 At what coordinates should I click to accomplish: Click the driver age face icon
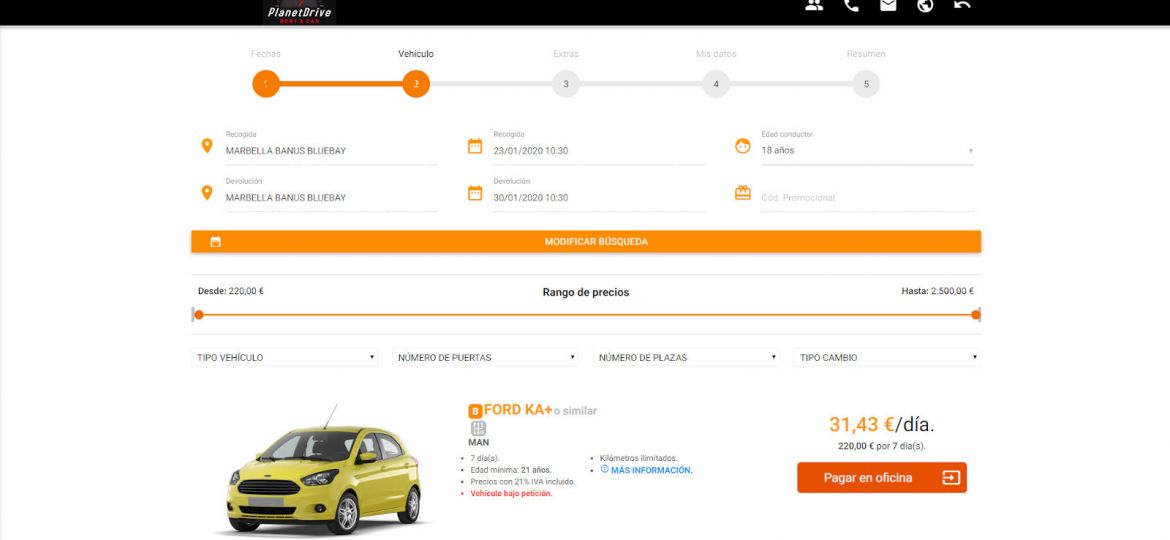pos(742,146)
